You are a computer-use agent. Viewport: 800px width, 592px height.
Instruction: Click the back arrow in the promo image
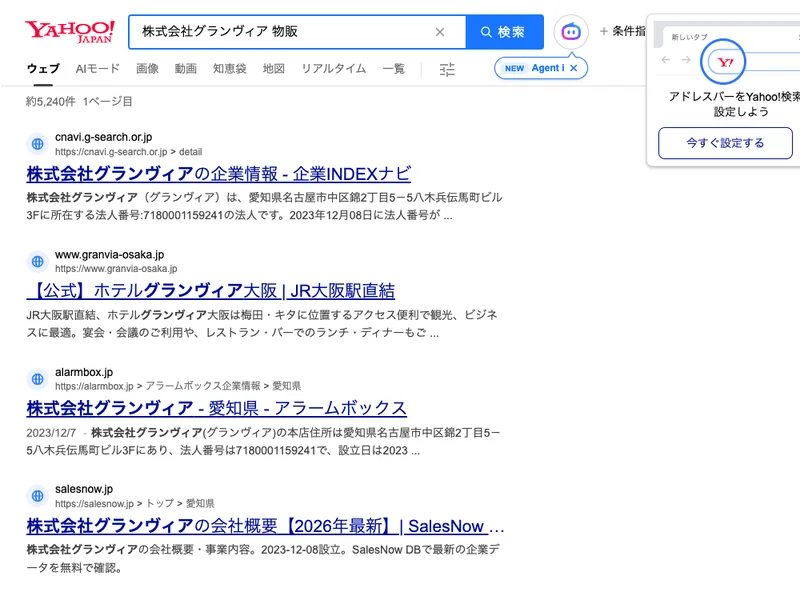666,60
